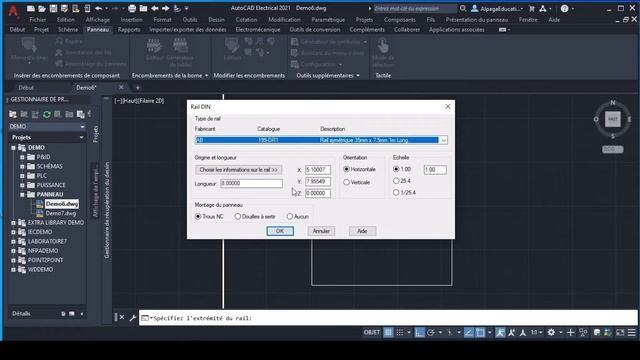640x360 pixels.
Task: Toggle ortho mode icon in status bar
Action: coord(420,333)
